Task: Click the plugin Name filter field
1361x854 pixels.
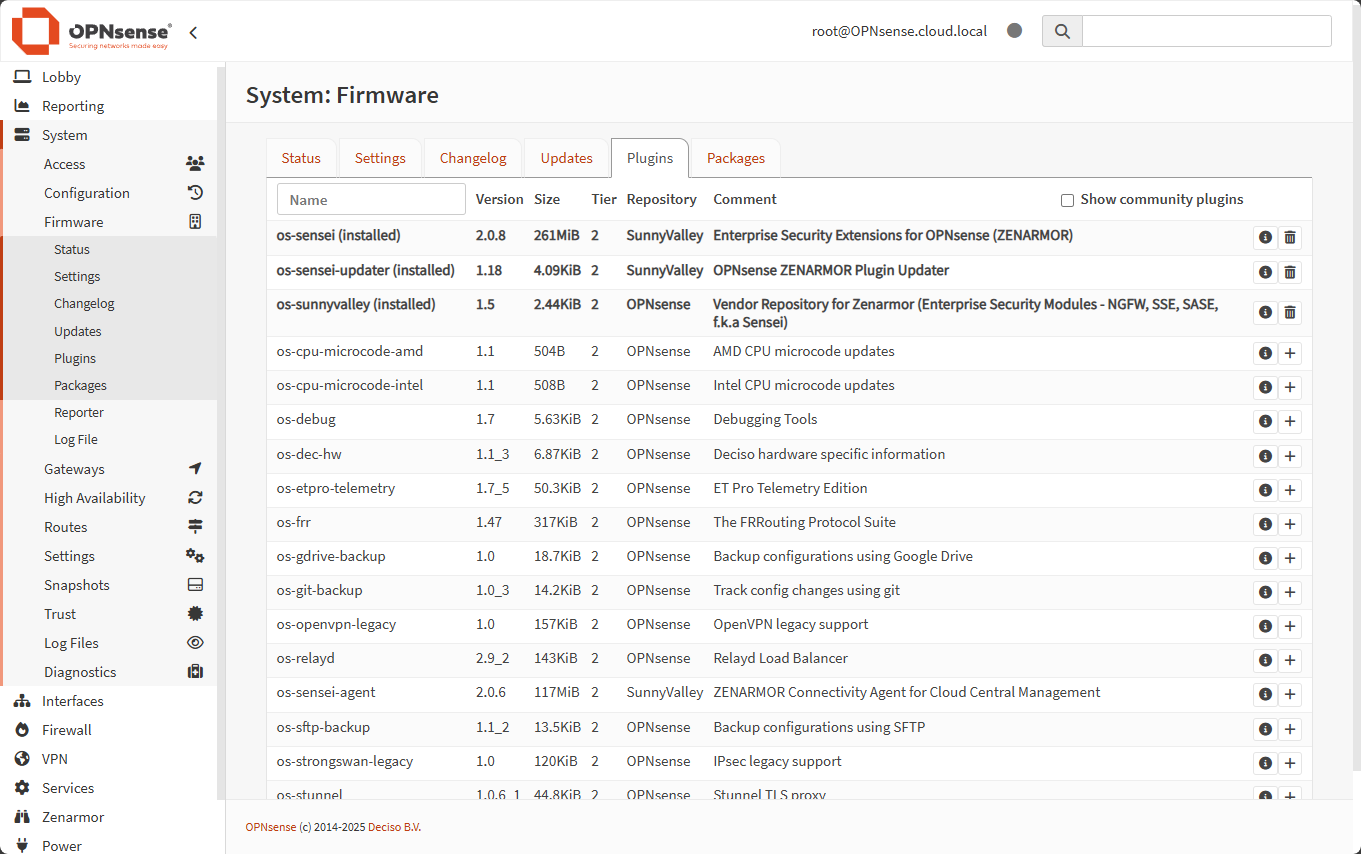Action: 371,199
